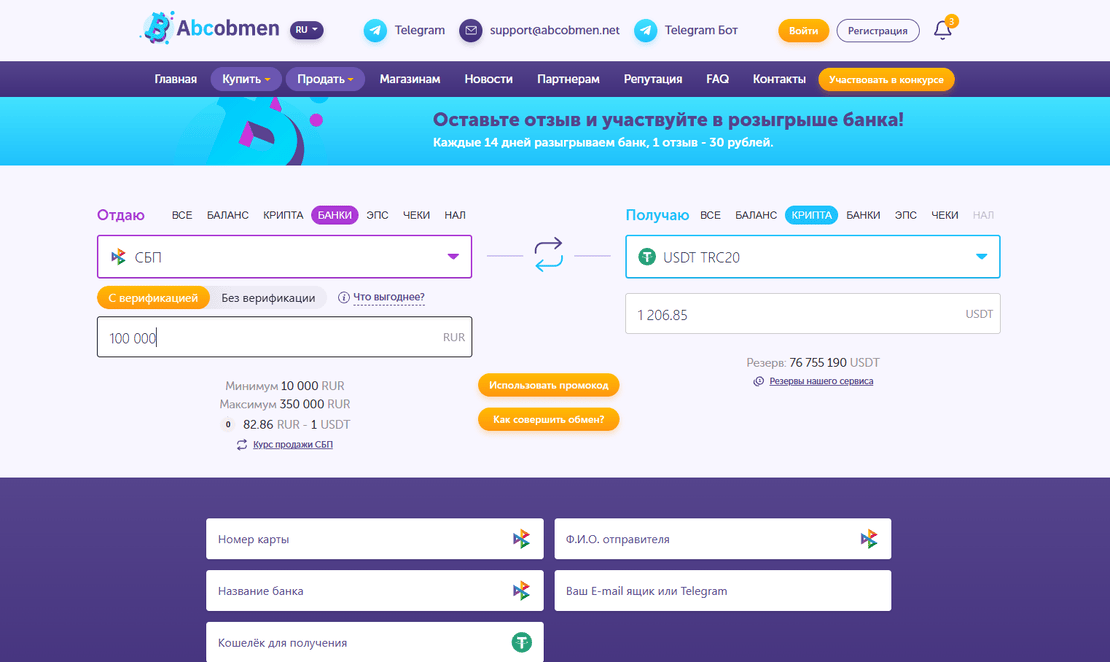
Task: Click the info icon beside Что выгоднее
Action: click(344, 297)
